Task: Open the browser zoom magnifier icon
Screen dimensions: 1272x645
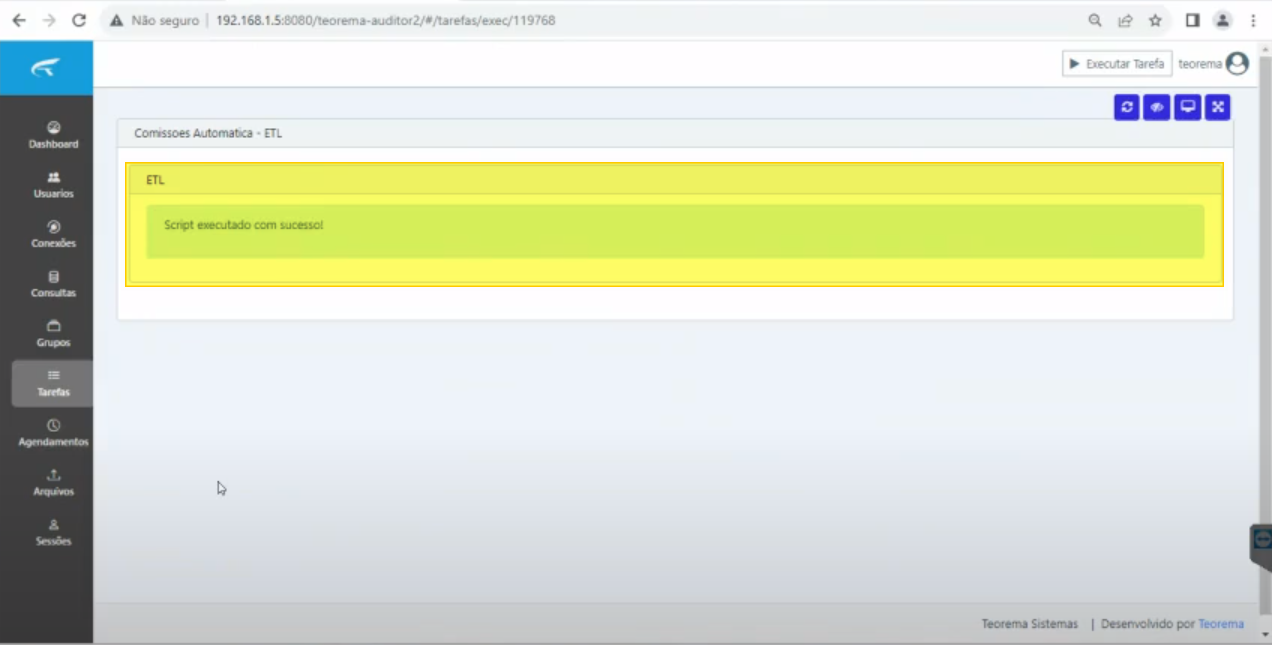Action: (1095, 20)
